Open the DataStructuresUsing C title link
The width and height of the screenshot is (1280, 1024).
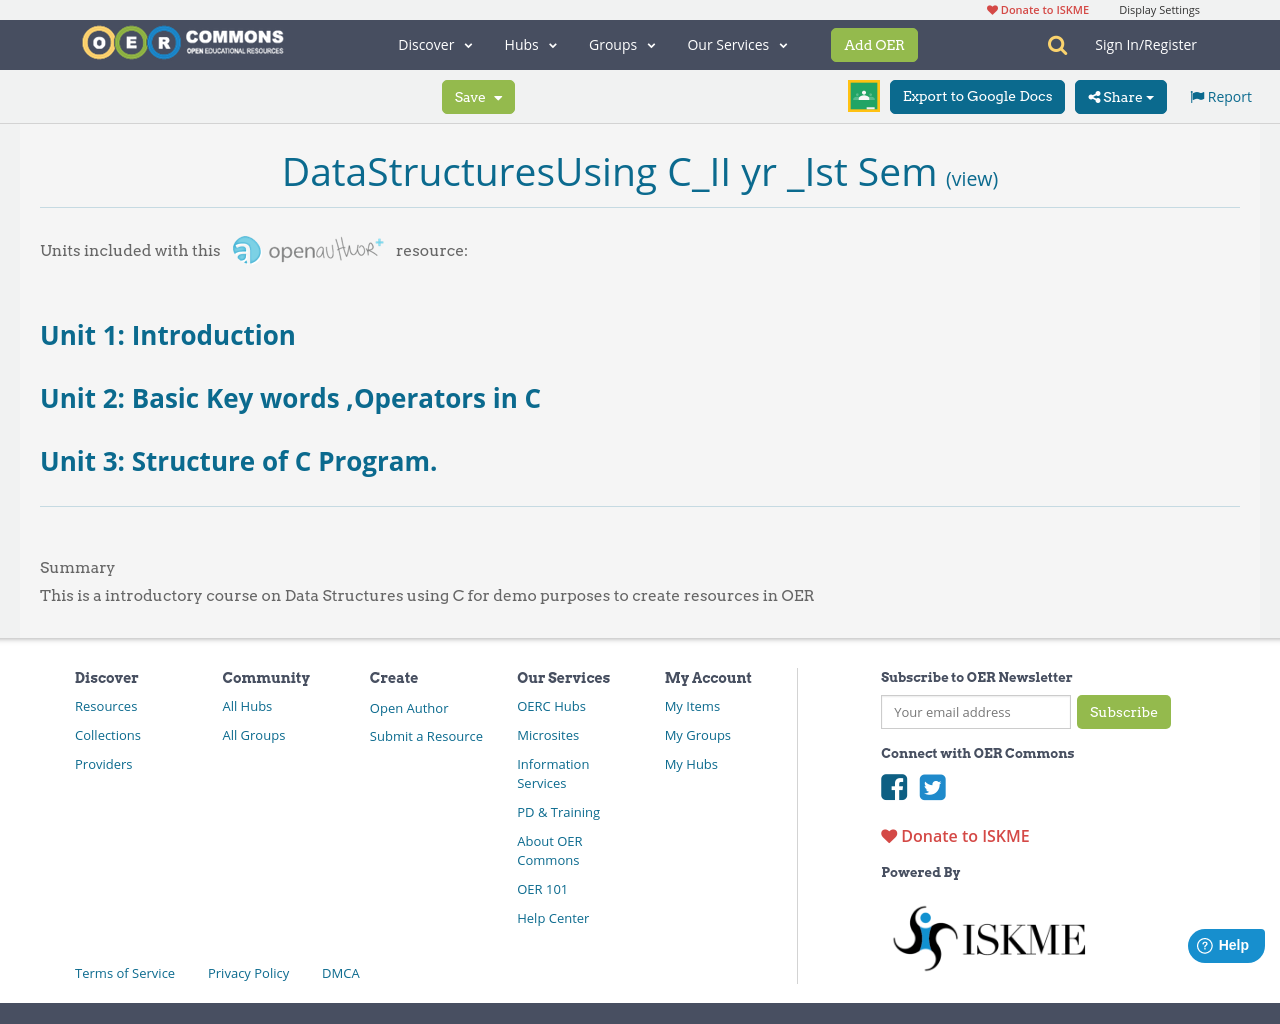tap(609, 172)
